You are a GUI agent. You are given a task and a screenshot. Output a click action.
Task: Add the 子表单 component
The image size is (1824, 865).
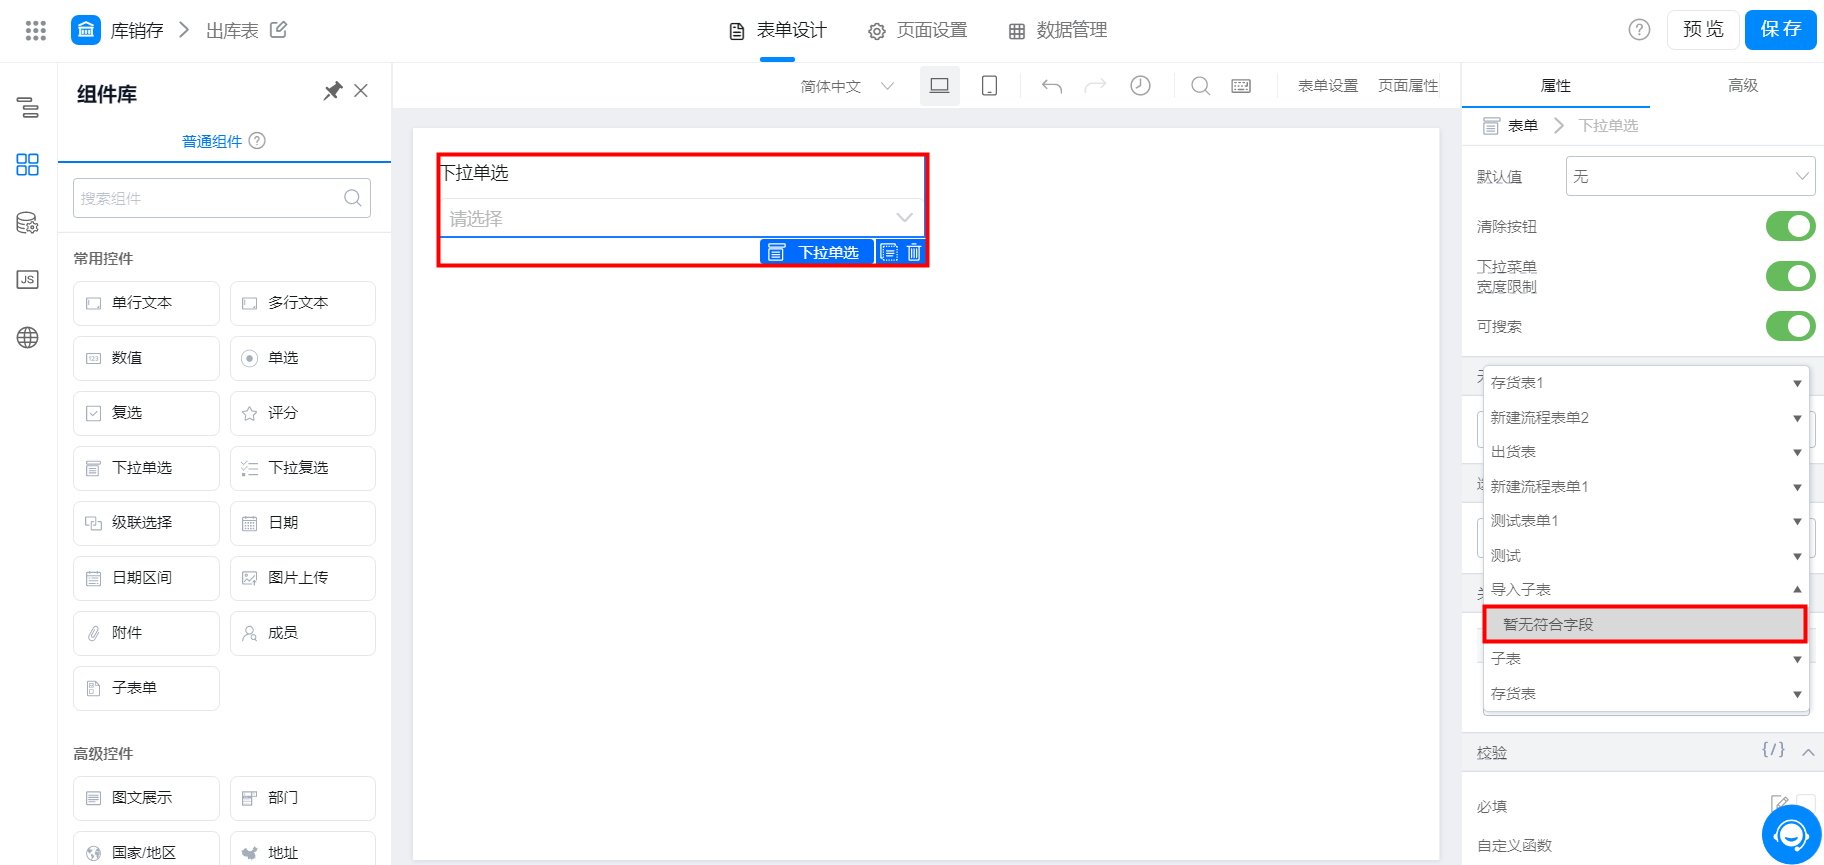click(146, 688)
